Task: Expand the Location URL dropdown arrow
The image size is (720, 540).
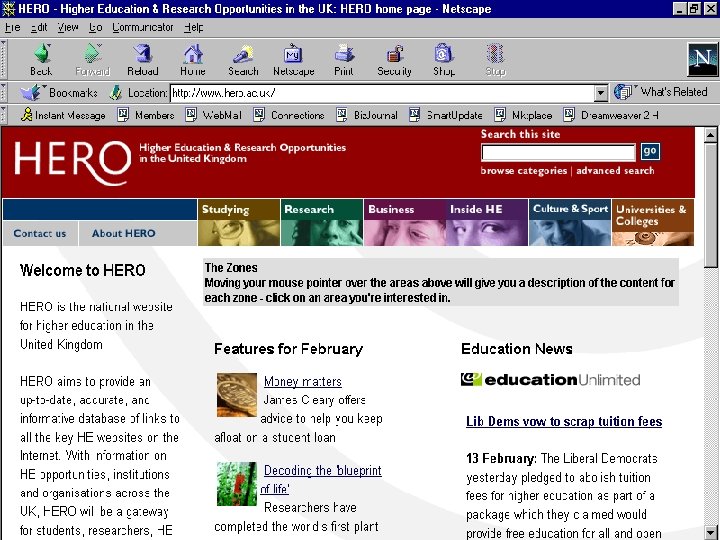Action: 600,93
